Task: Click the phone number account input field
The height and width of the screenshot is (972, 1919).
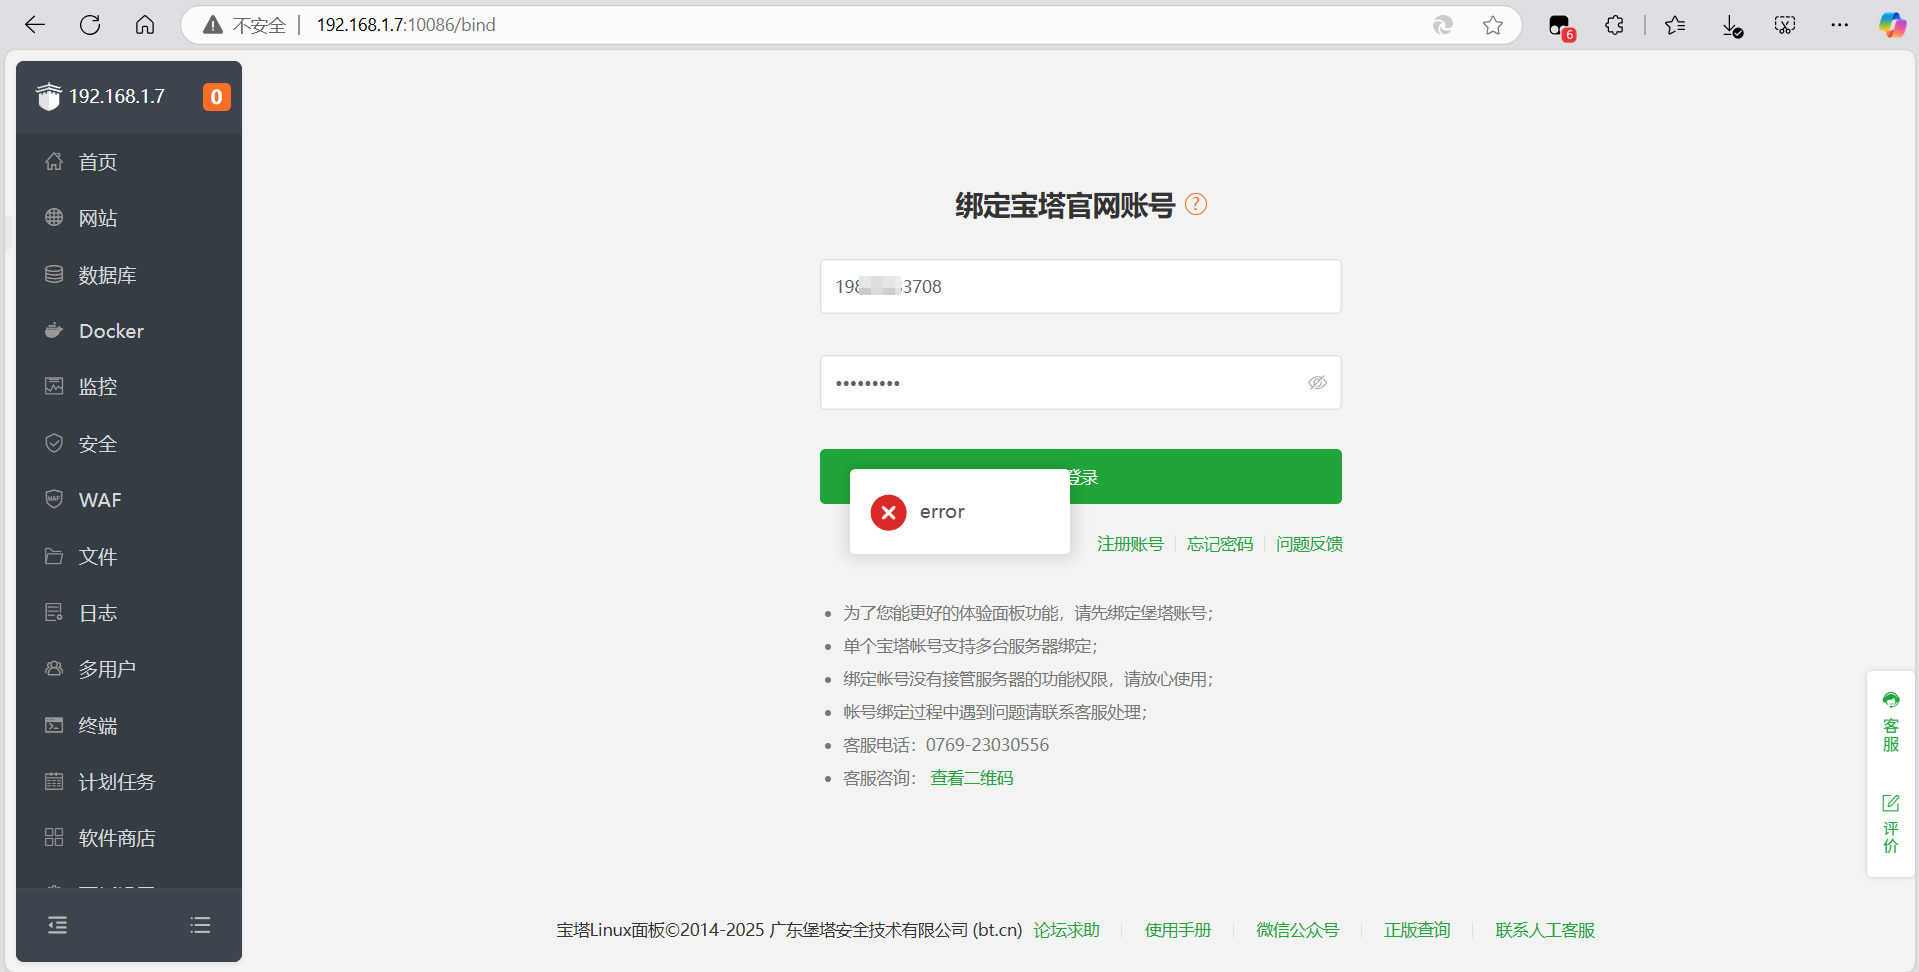Action: click(1080, 287)
